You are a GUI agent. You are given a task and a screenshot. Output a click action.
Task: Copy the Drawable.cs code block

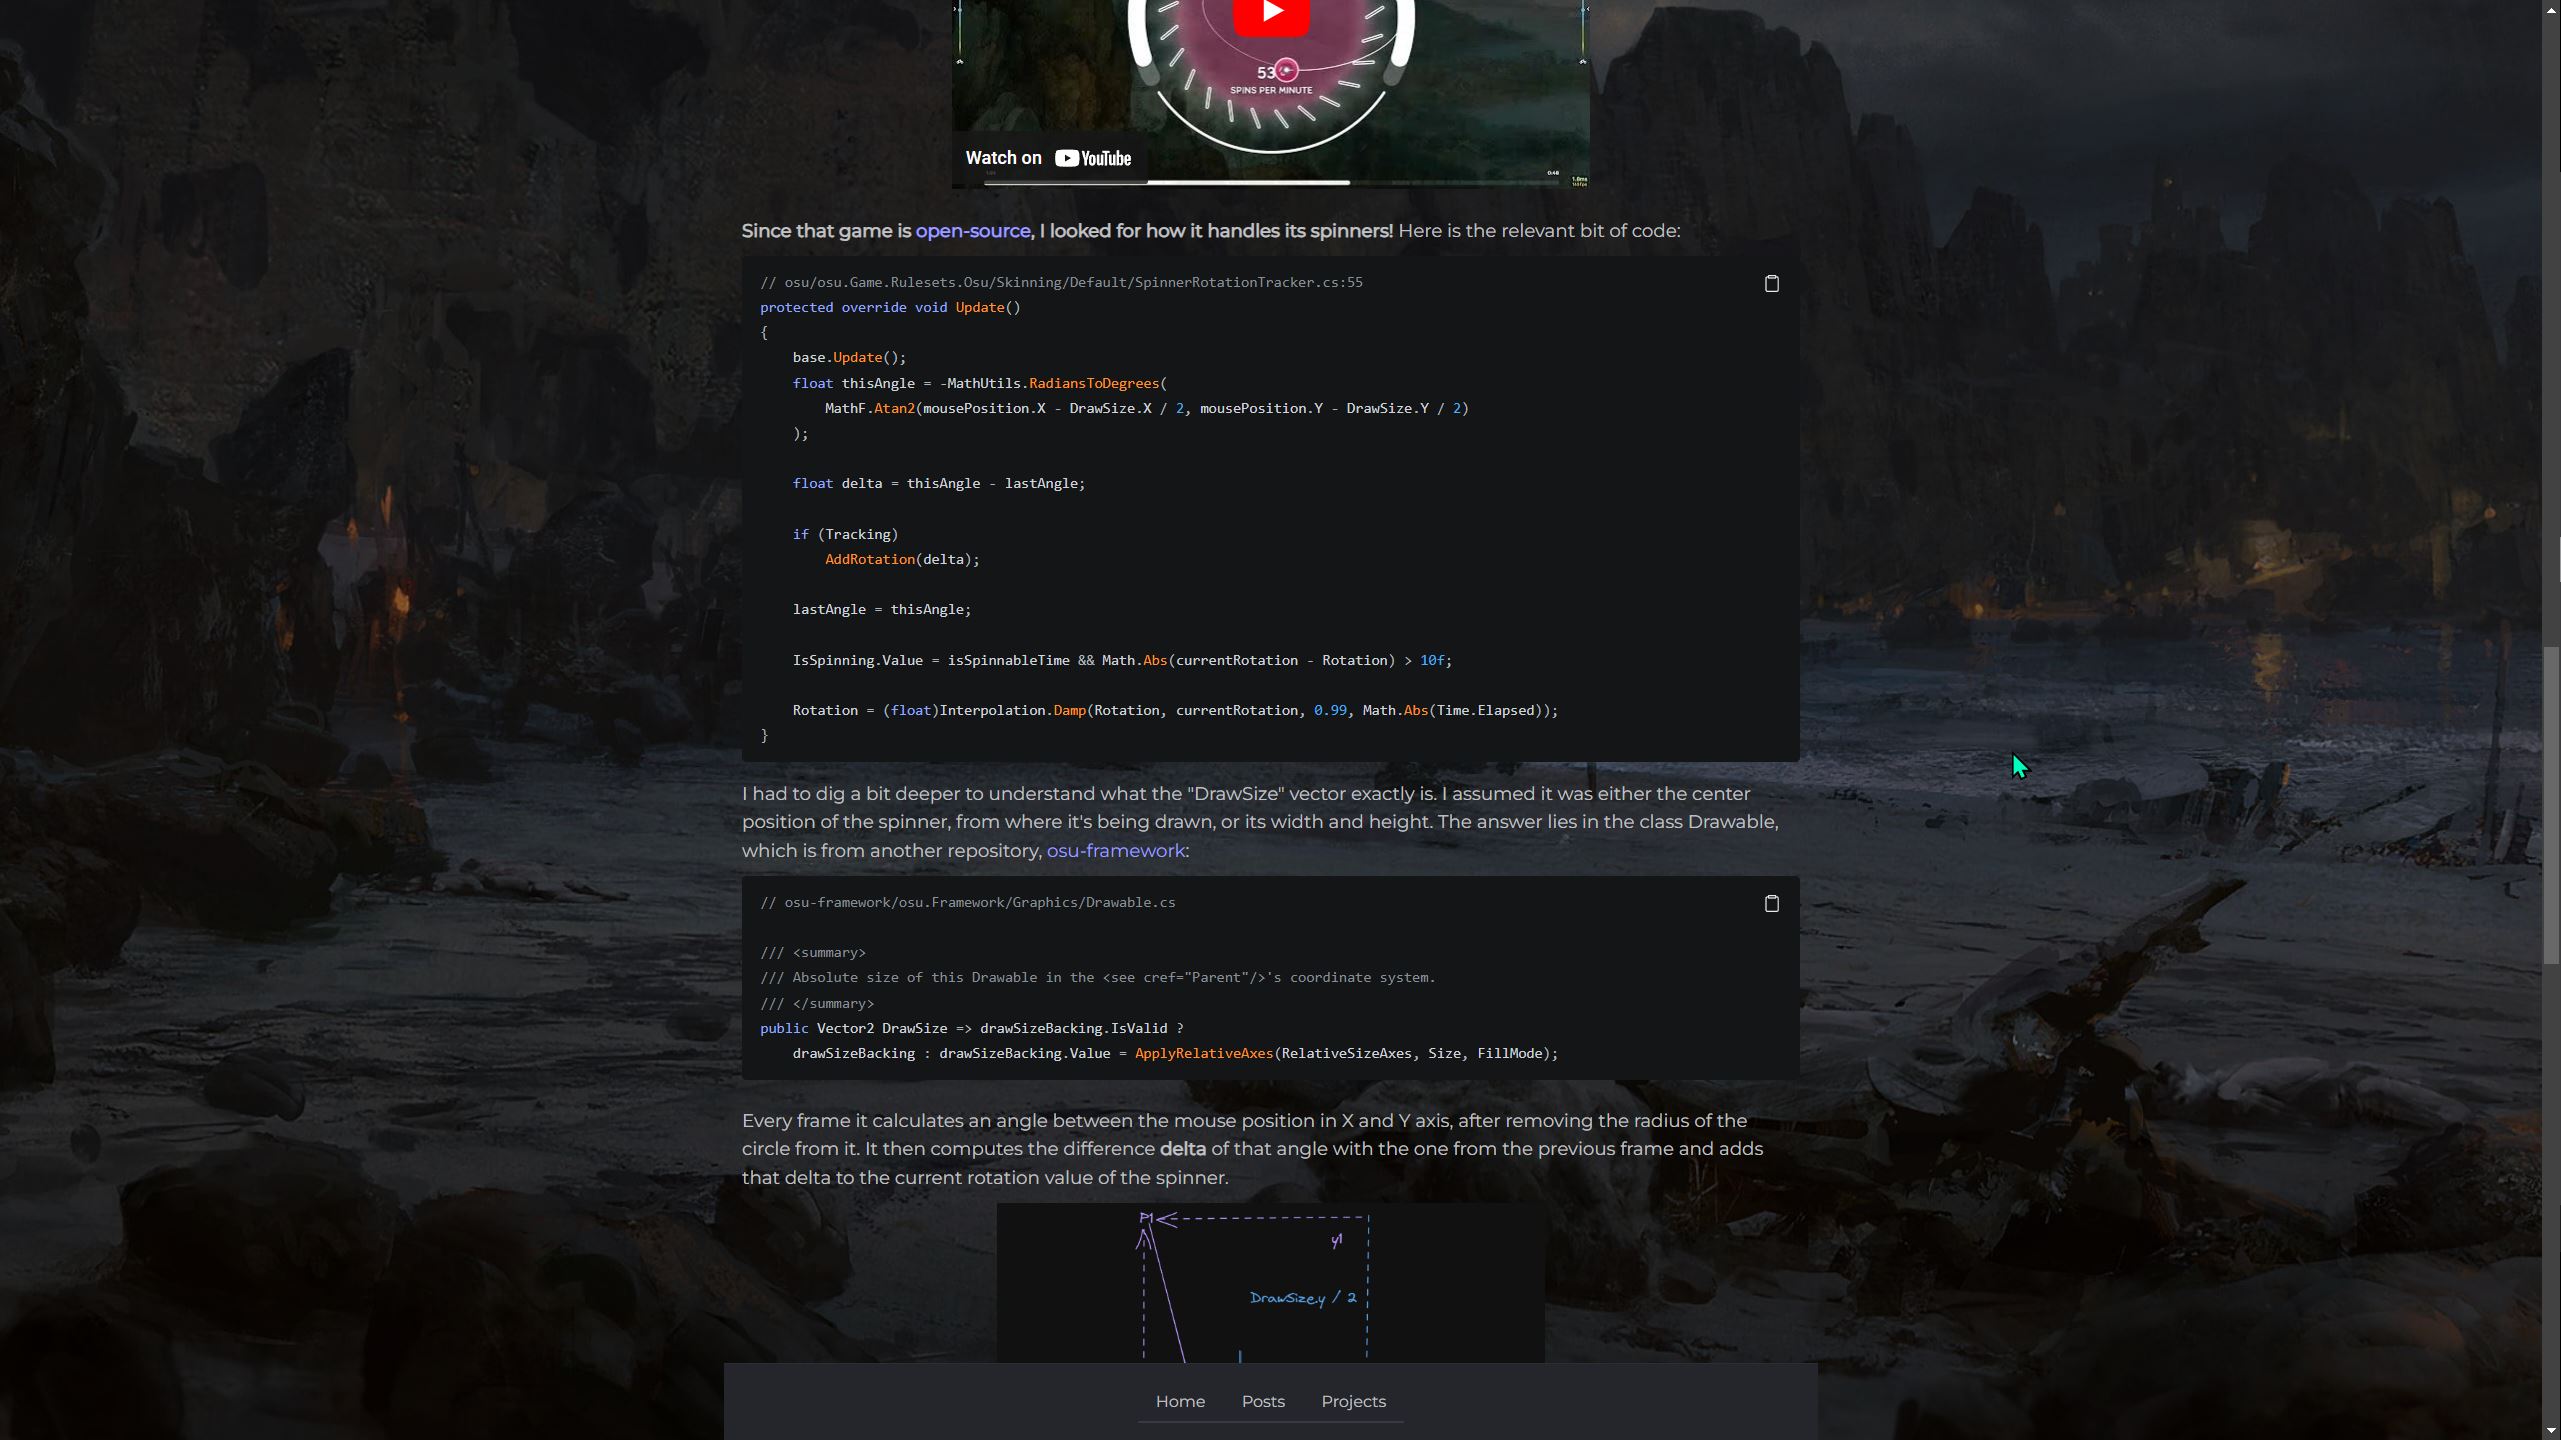[x=1771, y=904]
